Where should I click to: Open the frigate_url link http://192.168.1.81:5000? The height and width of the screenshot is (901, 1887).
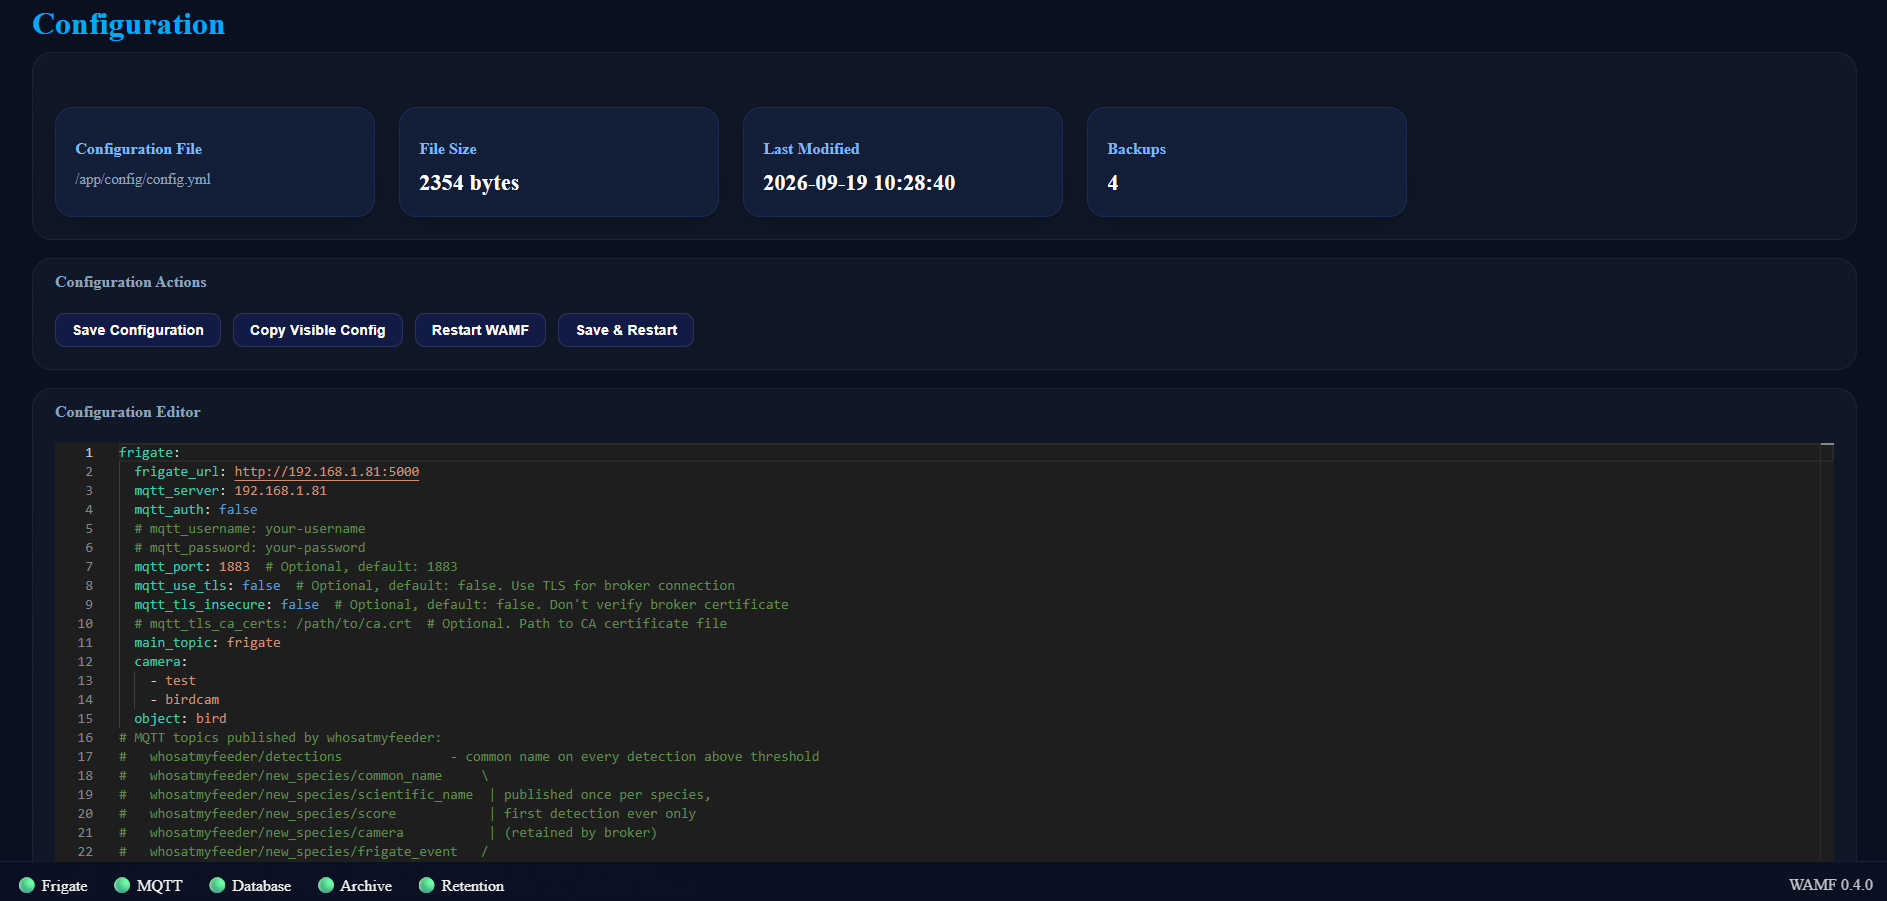(x=327, y=472)
